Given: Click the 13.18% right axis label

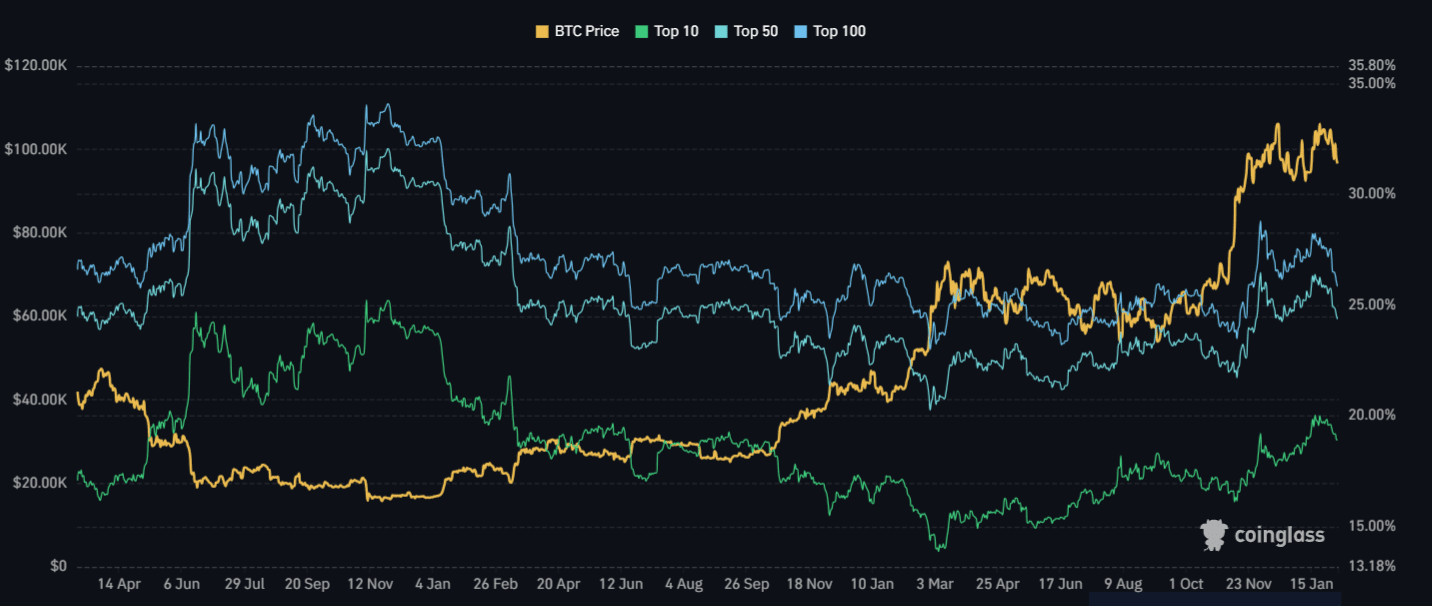Looking at the screenshot, I should 1372,566.
